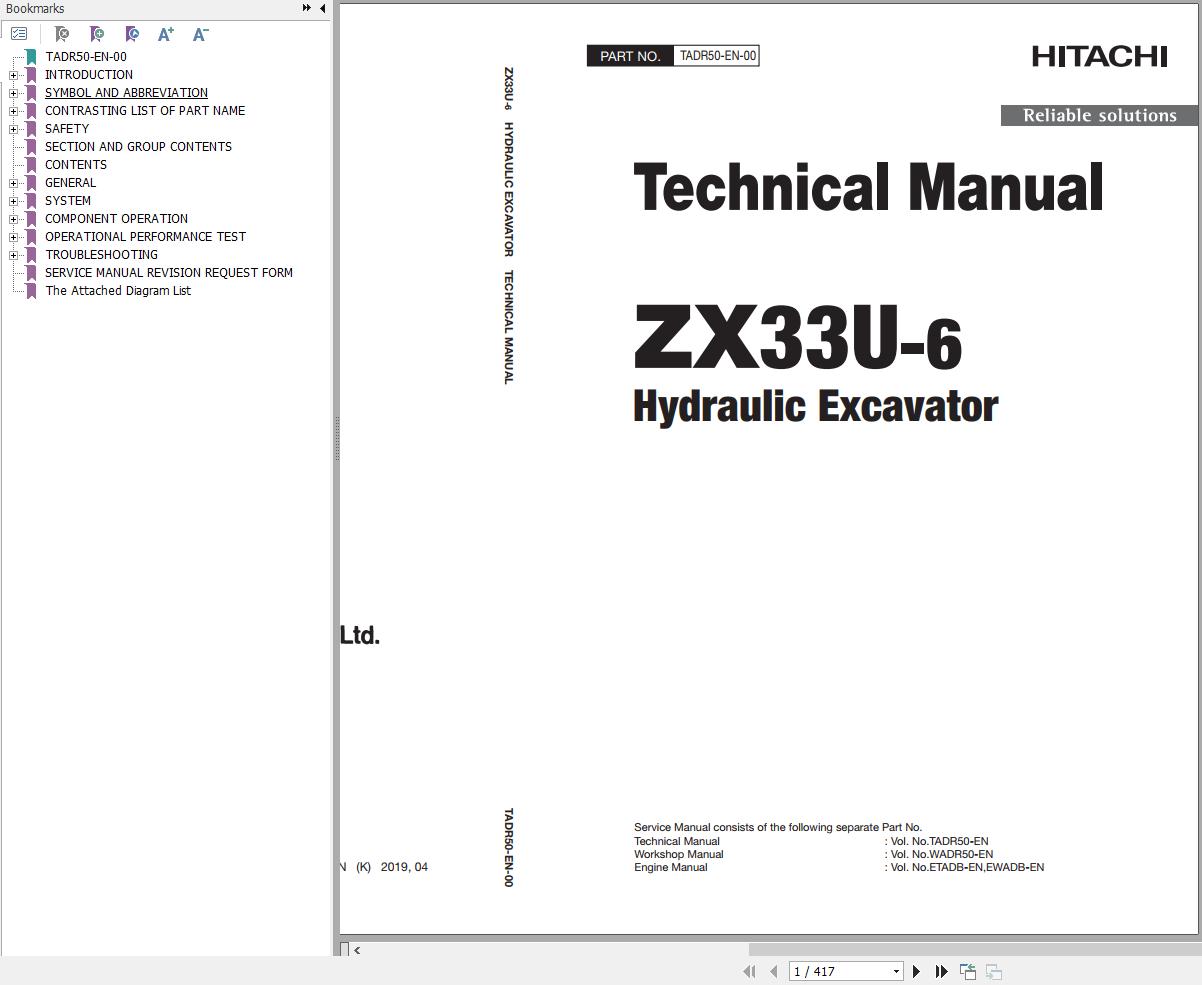The image size is (1202, 985).
Task: Click the Technical Manual title text
Action: pyautogui.click(x=868, y=187)
